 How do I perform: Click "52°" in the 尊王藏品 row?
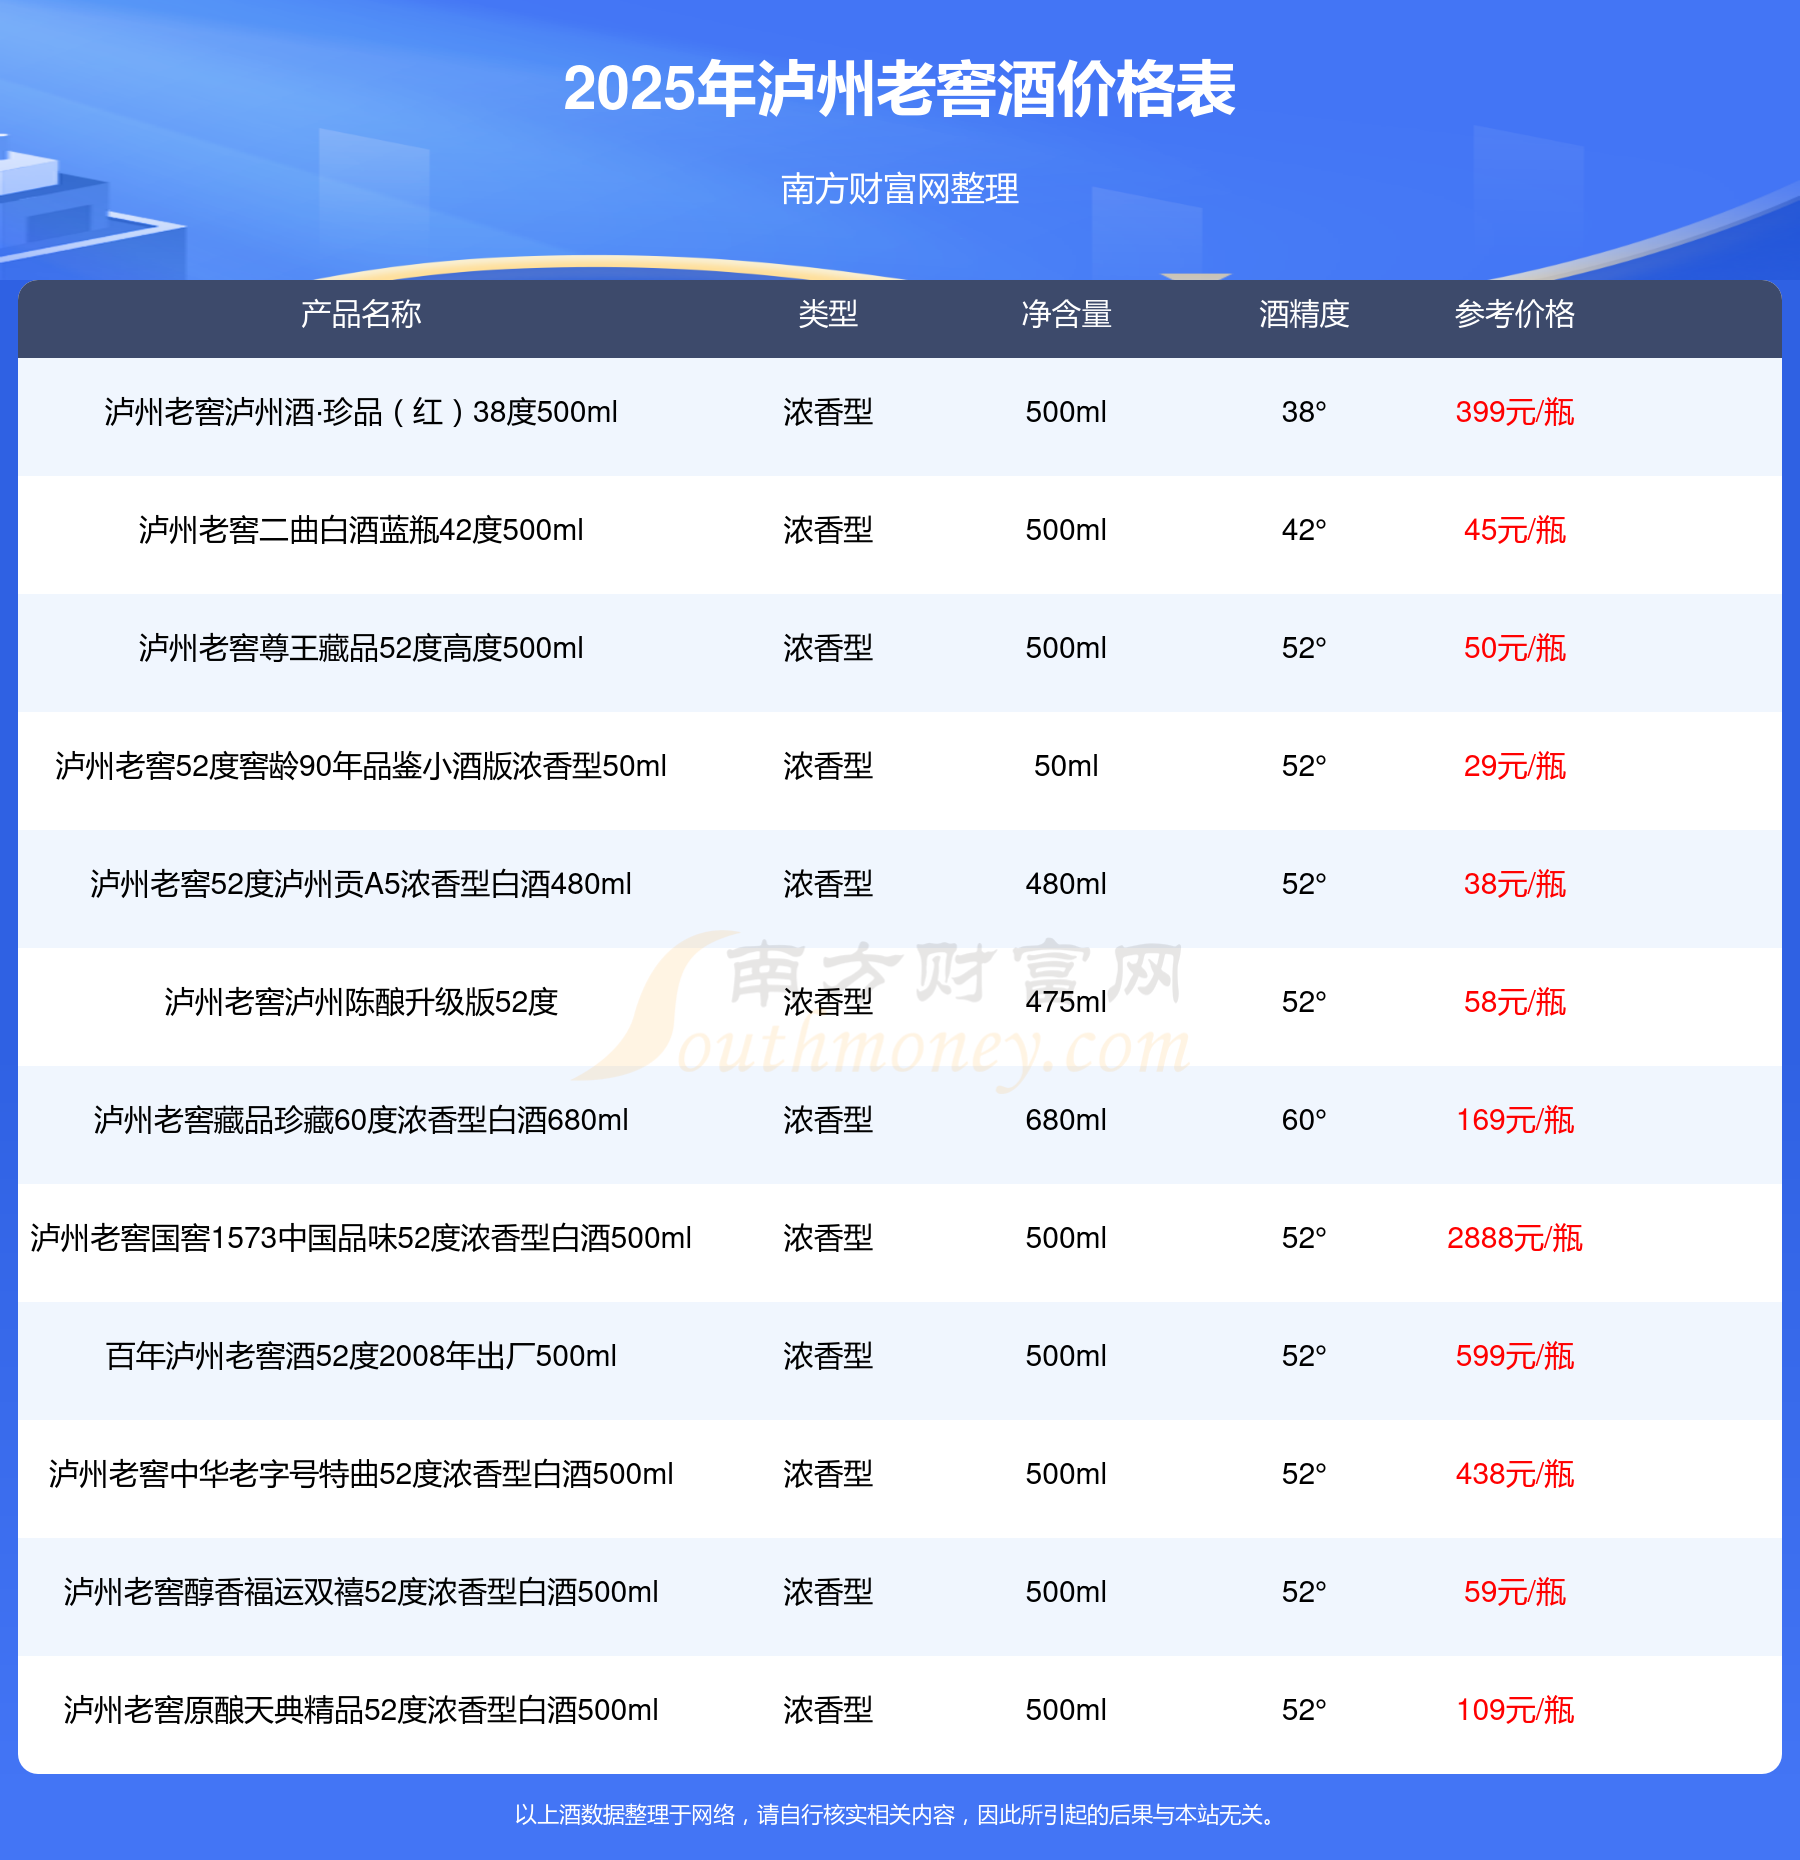[x=1304, y=648]
